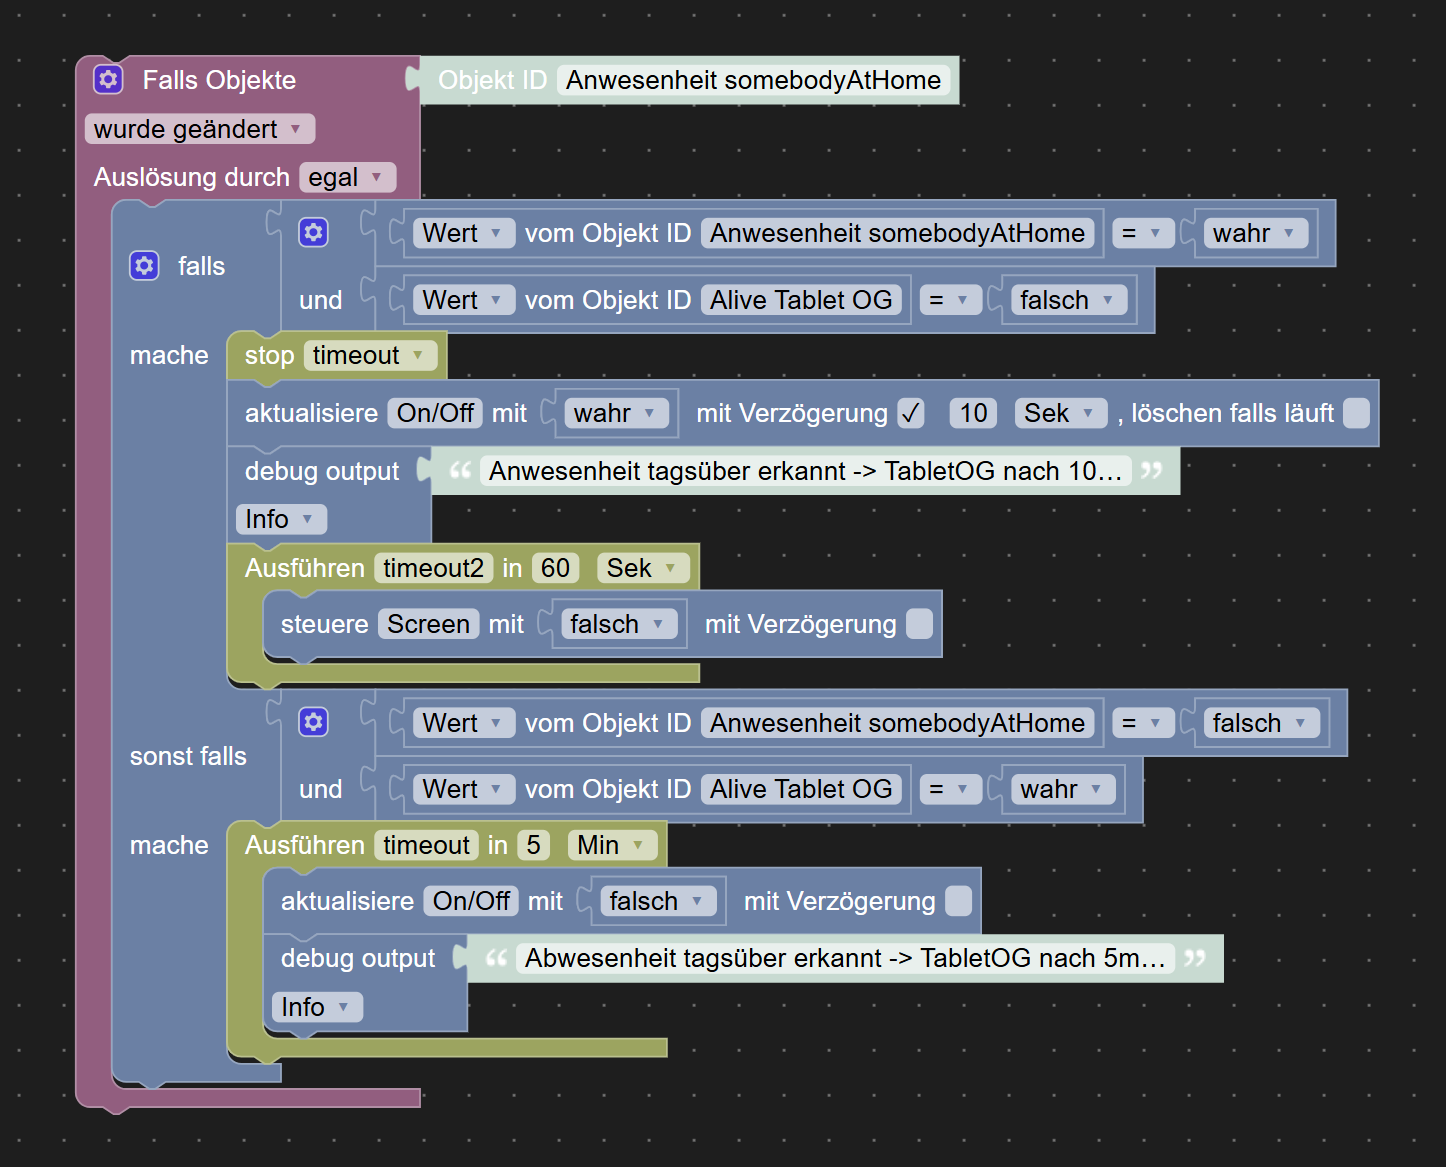
Task: Open the Sek unit dropdown beside 60
Action: tap(643, 568)
